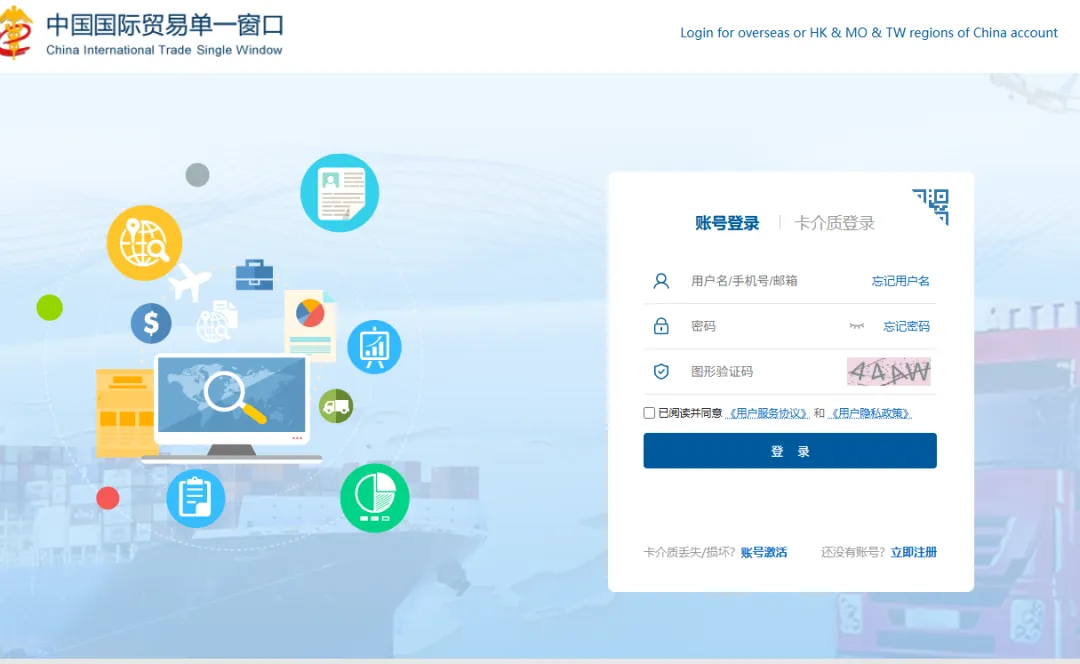Open the 忘记用户名 link
Screen dimensions: 1080x664
tap(901, 281)
